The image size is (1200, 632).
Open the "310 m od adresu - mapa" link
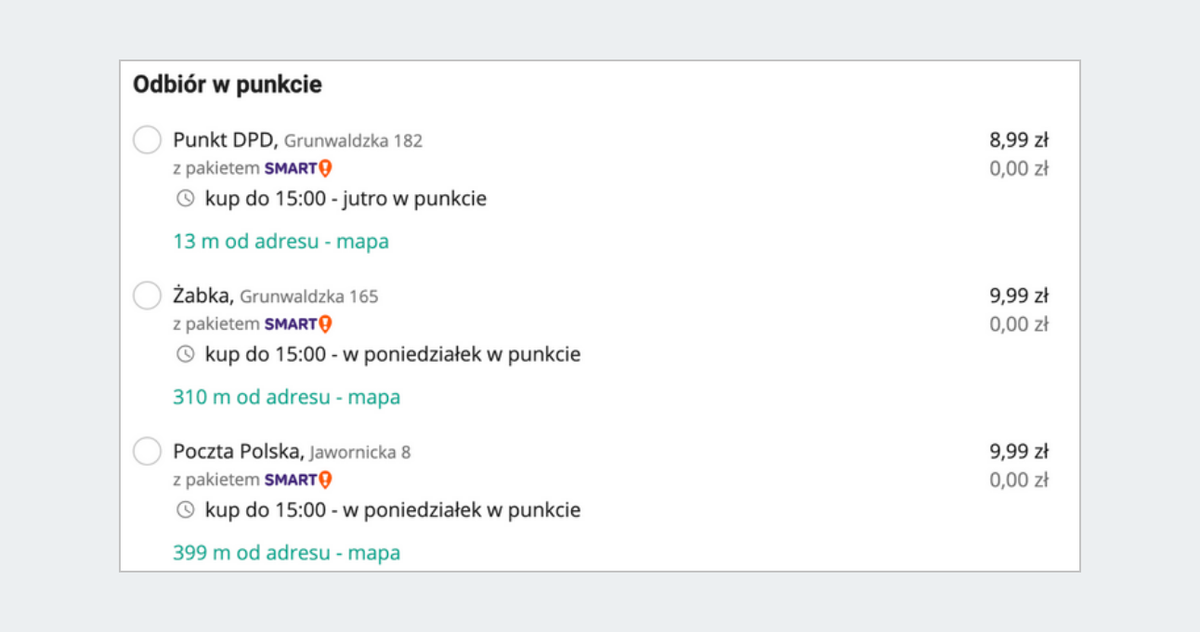point(286,397)
